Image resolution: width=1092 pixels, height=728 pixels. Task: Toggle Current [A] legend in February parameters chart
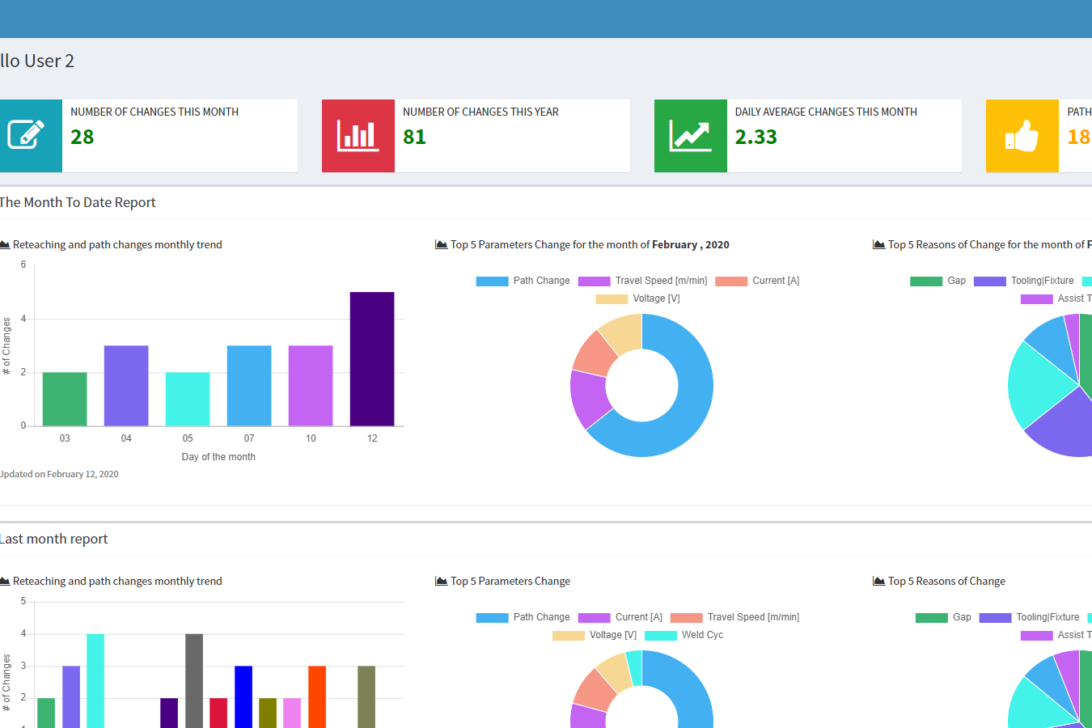pos(768,281)
